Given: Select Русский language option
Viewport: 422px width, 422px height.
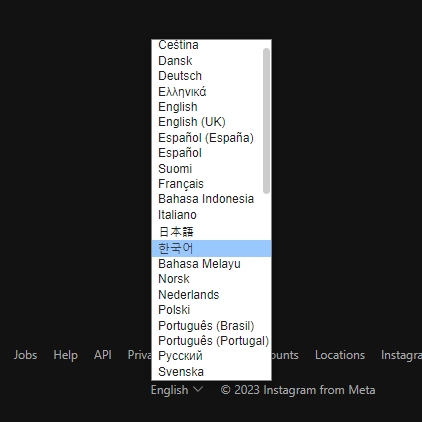Looking at the screenshot, I should (211, 356).
